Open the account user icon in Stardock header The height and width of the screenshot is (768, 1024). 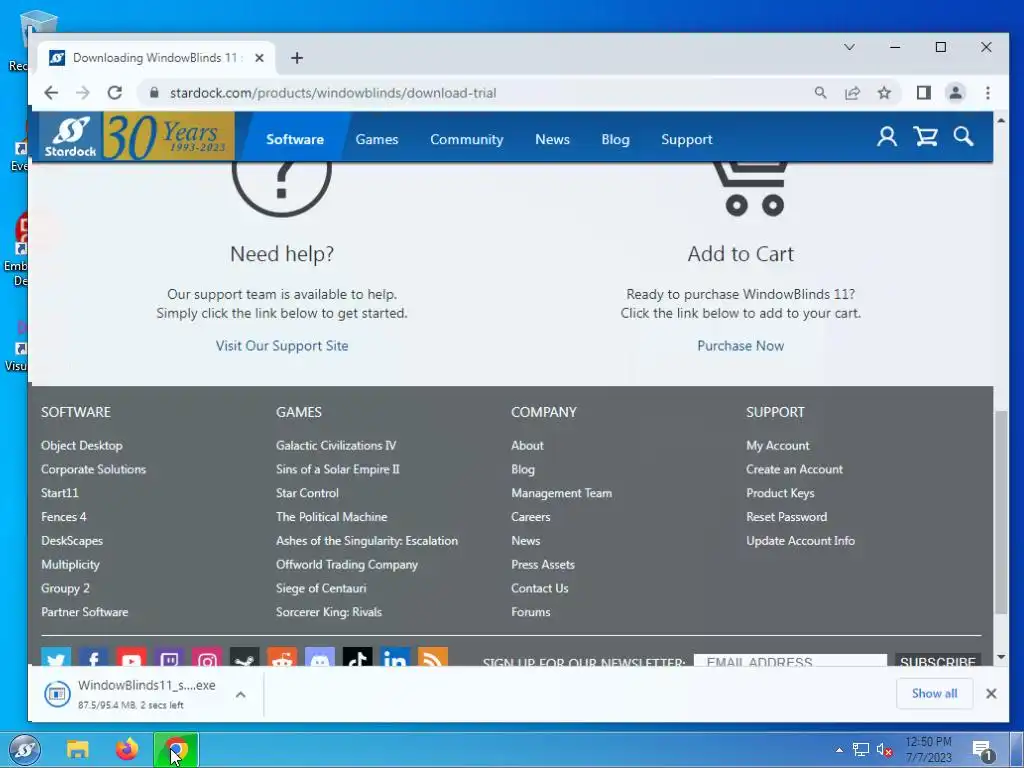click(x=886, y=136)
